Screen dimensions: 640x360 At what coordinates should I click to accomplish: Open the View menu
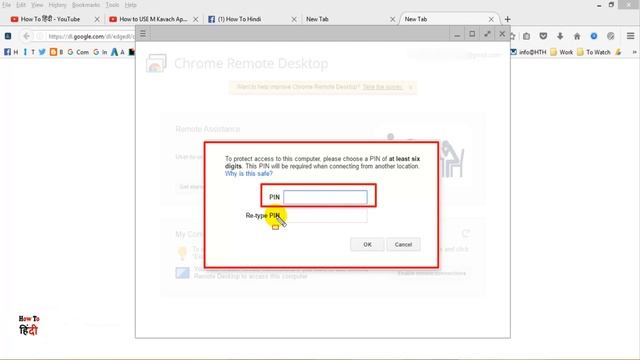[37, 5]
